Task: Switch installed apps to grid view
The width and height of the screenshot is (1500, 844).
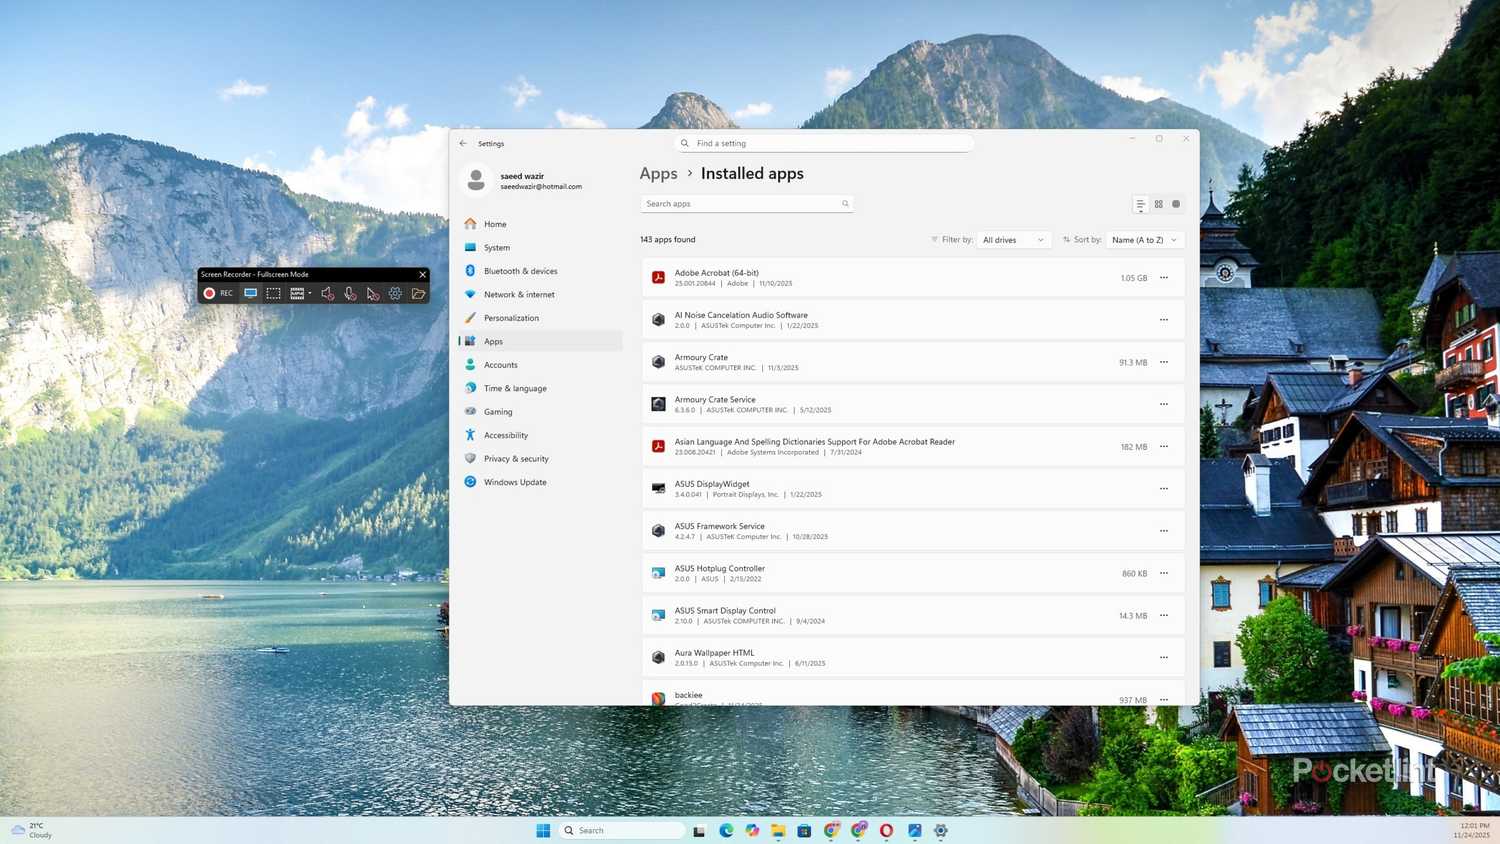Action: [x=1158, y=204]
